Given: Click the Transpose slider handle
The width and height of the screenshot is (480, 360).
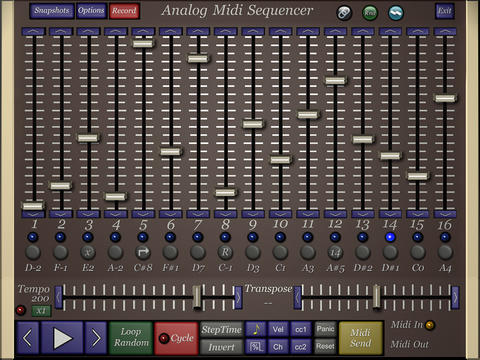Looking at the screenshot, I should click(x=376, y=297).
